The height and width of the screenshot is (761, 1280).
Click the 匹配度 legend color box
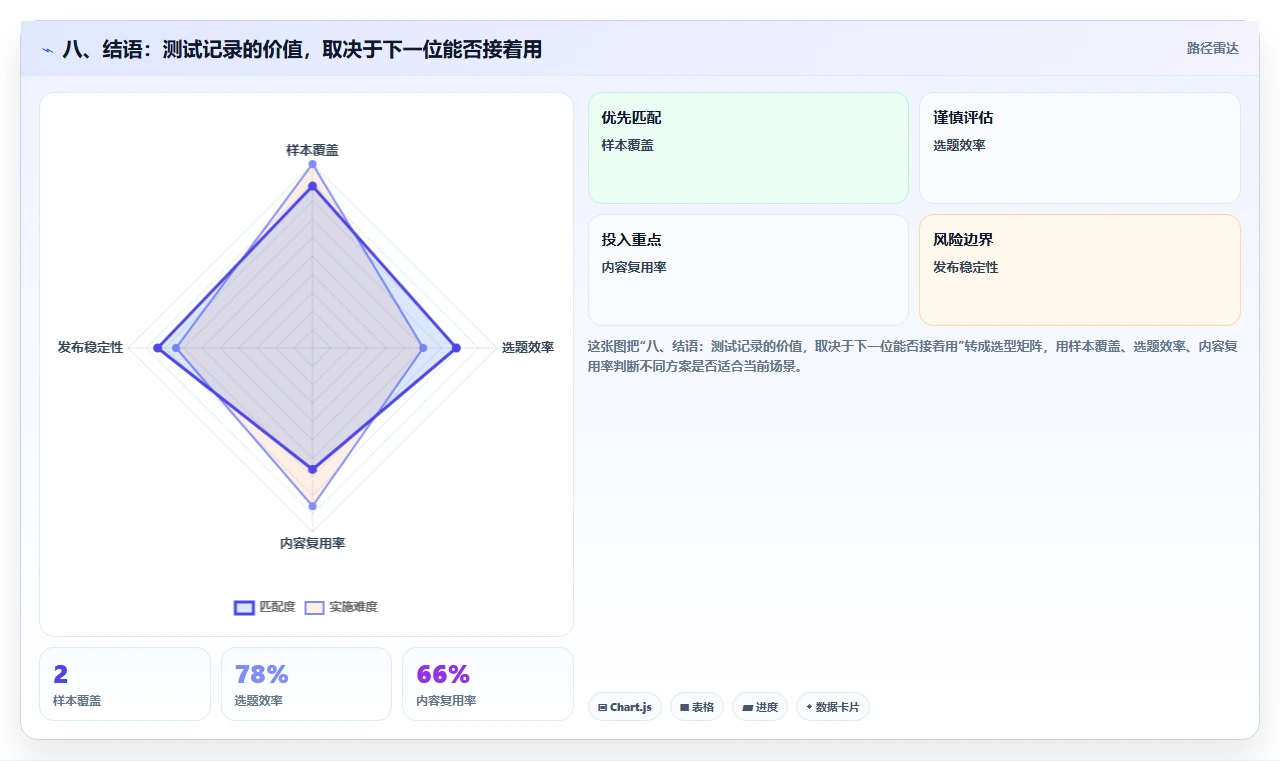[x=244, y=607]
